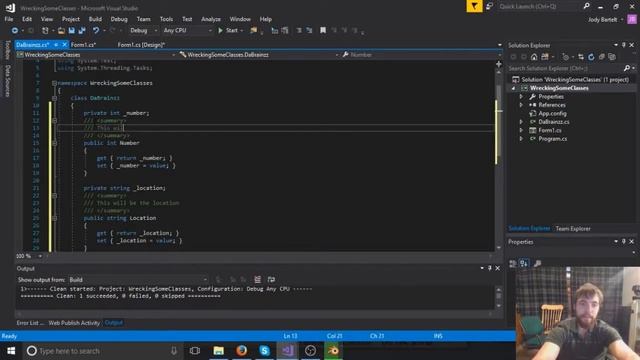Viewport: 640px width, 360px height.
Task: Toggle auto-hide pin on Properties panel
Action: (x=624, y=242)
